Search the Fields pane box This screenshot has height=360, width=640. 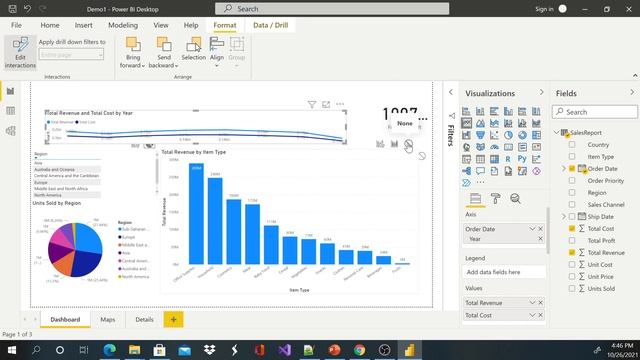(x=595, y=112)
